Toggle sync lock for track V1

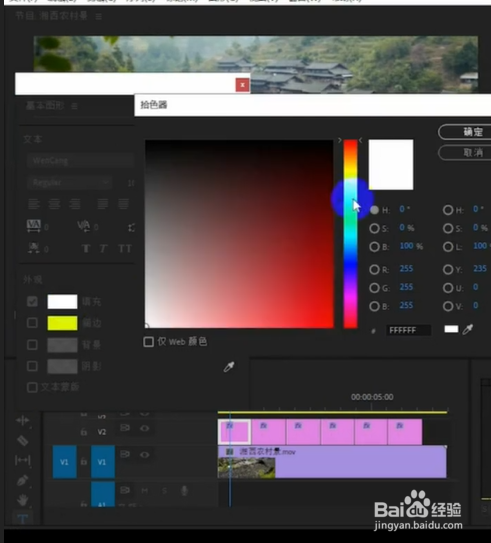pos(125,454)
